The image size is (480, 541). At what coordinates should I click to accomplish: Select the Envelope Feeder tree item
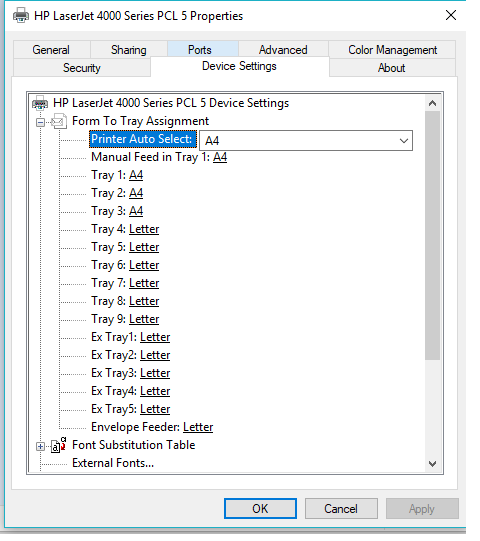pyautogui.click(x=152, y=427)
